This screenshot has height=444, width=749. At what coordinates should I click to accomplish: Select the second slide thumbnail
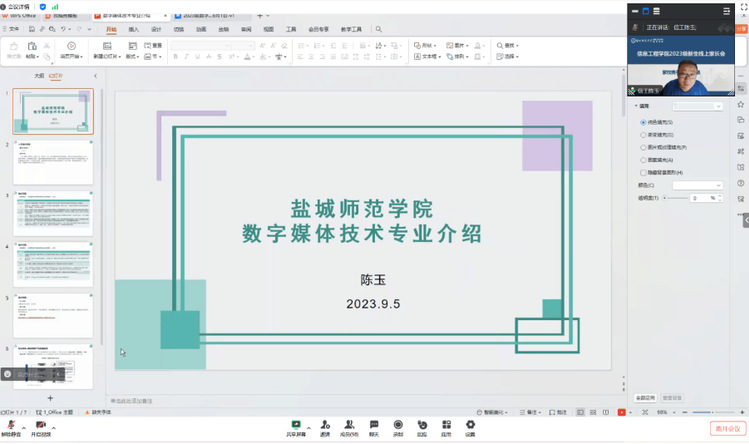coord(53,162)
